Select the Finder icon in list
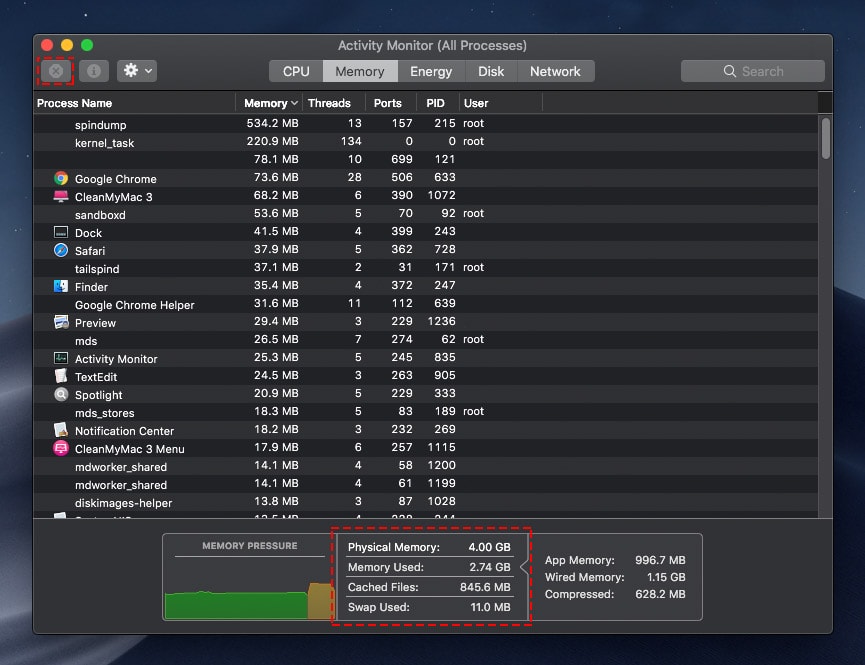 pyautogui.click(x=61, y=286)
